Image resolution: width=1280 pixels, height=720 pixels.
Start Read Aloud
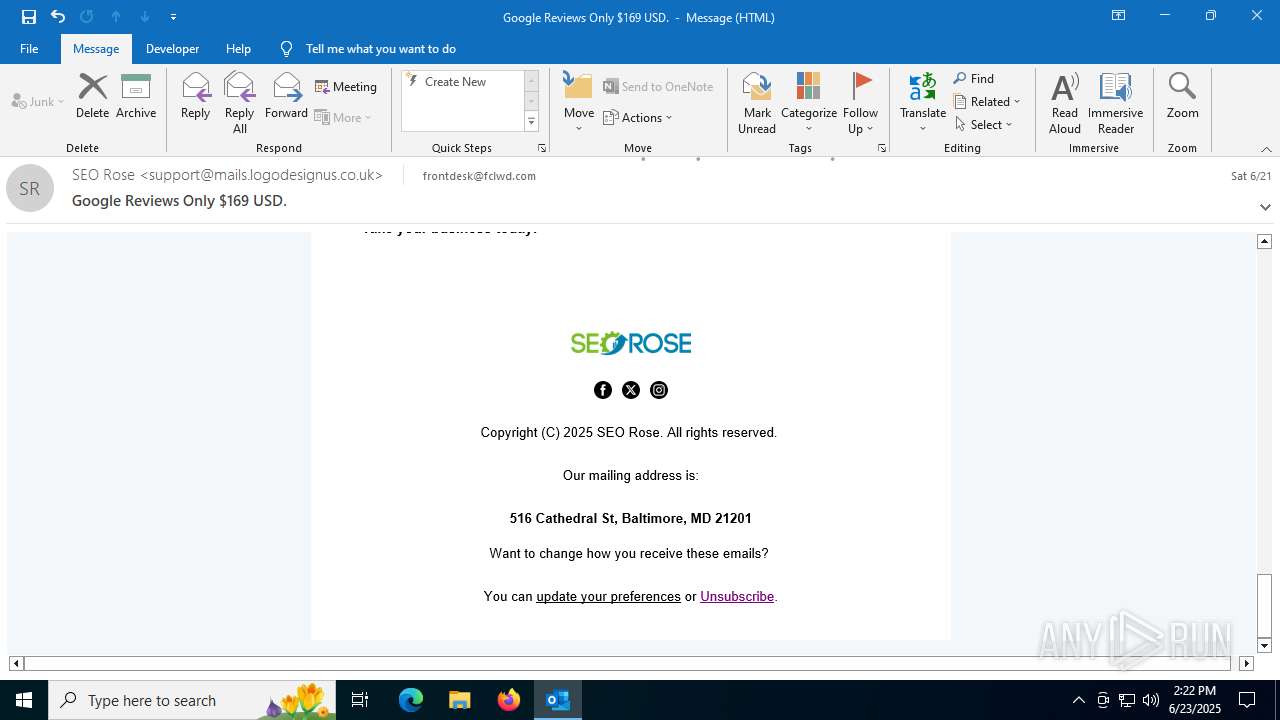[x=1065, y=103]
